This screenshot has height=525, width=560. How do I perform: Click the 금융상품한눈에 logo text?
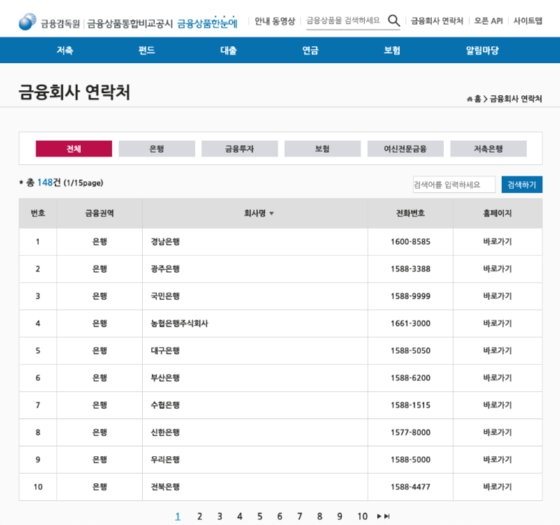pos(207,22)
